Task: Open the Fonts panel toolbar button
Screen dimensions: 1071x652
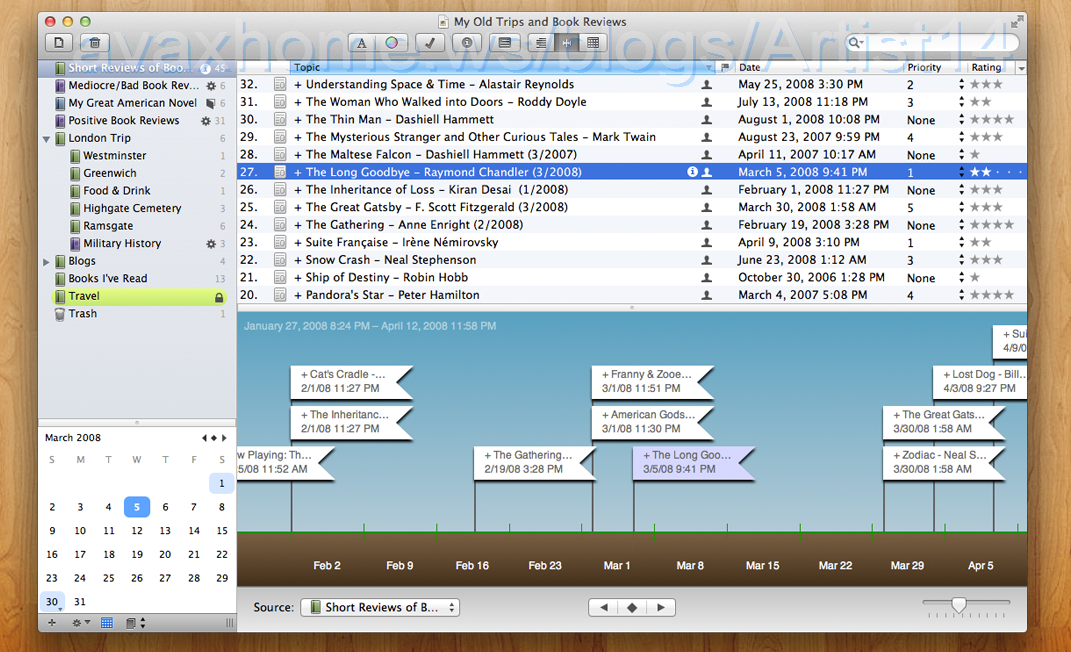Action: [x=361, y=43]
